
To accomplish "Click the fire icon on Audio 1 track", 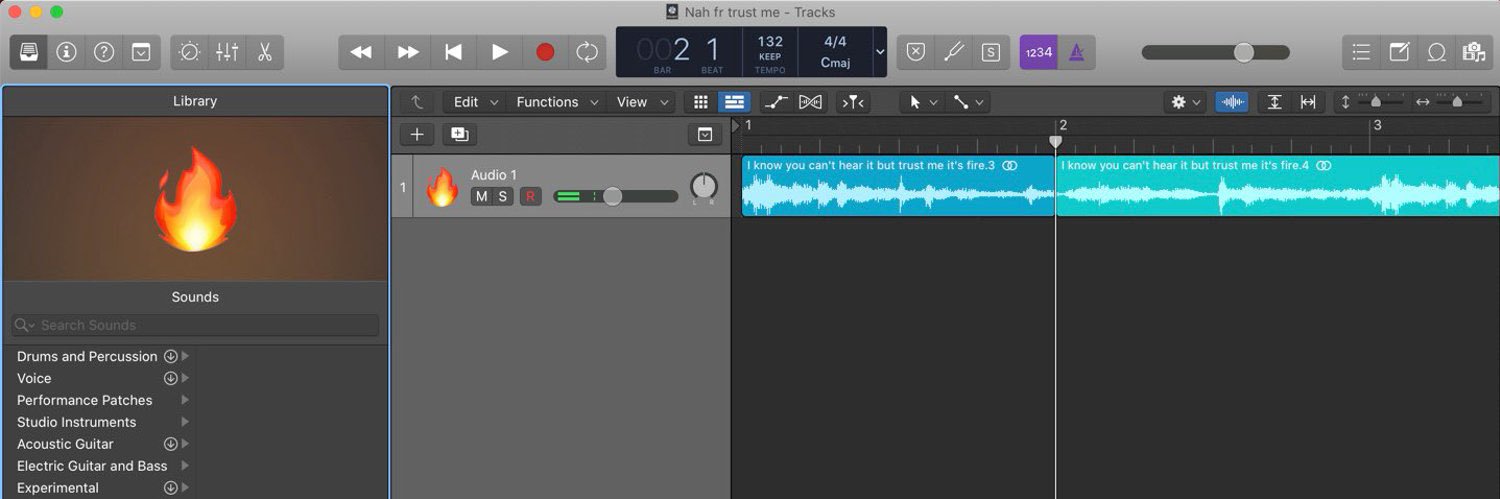I will [x=442, y=187].
